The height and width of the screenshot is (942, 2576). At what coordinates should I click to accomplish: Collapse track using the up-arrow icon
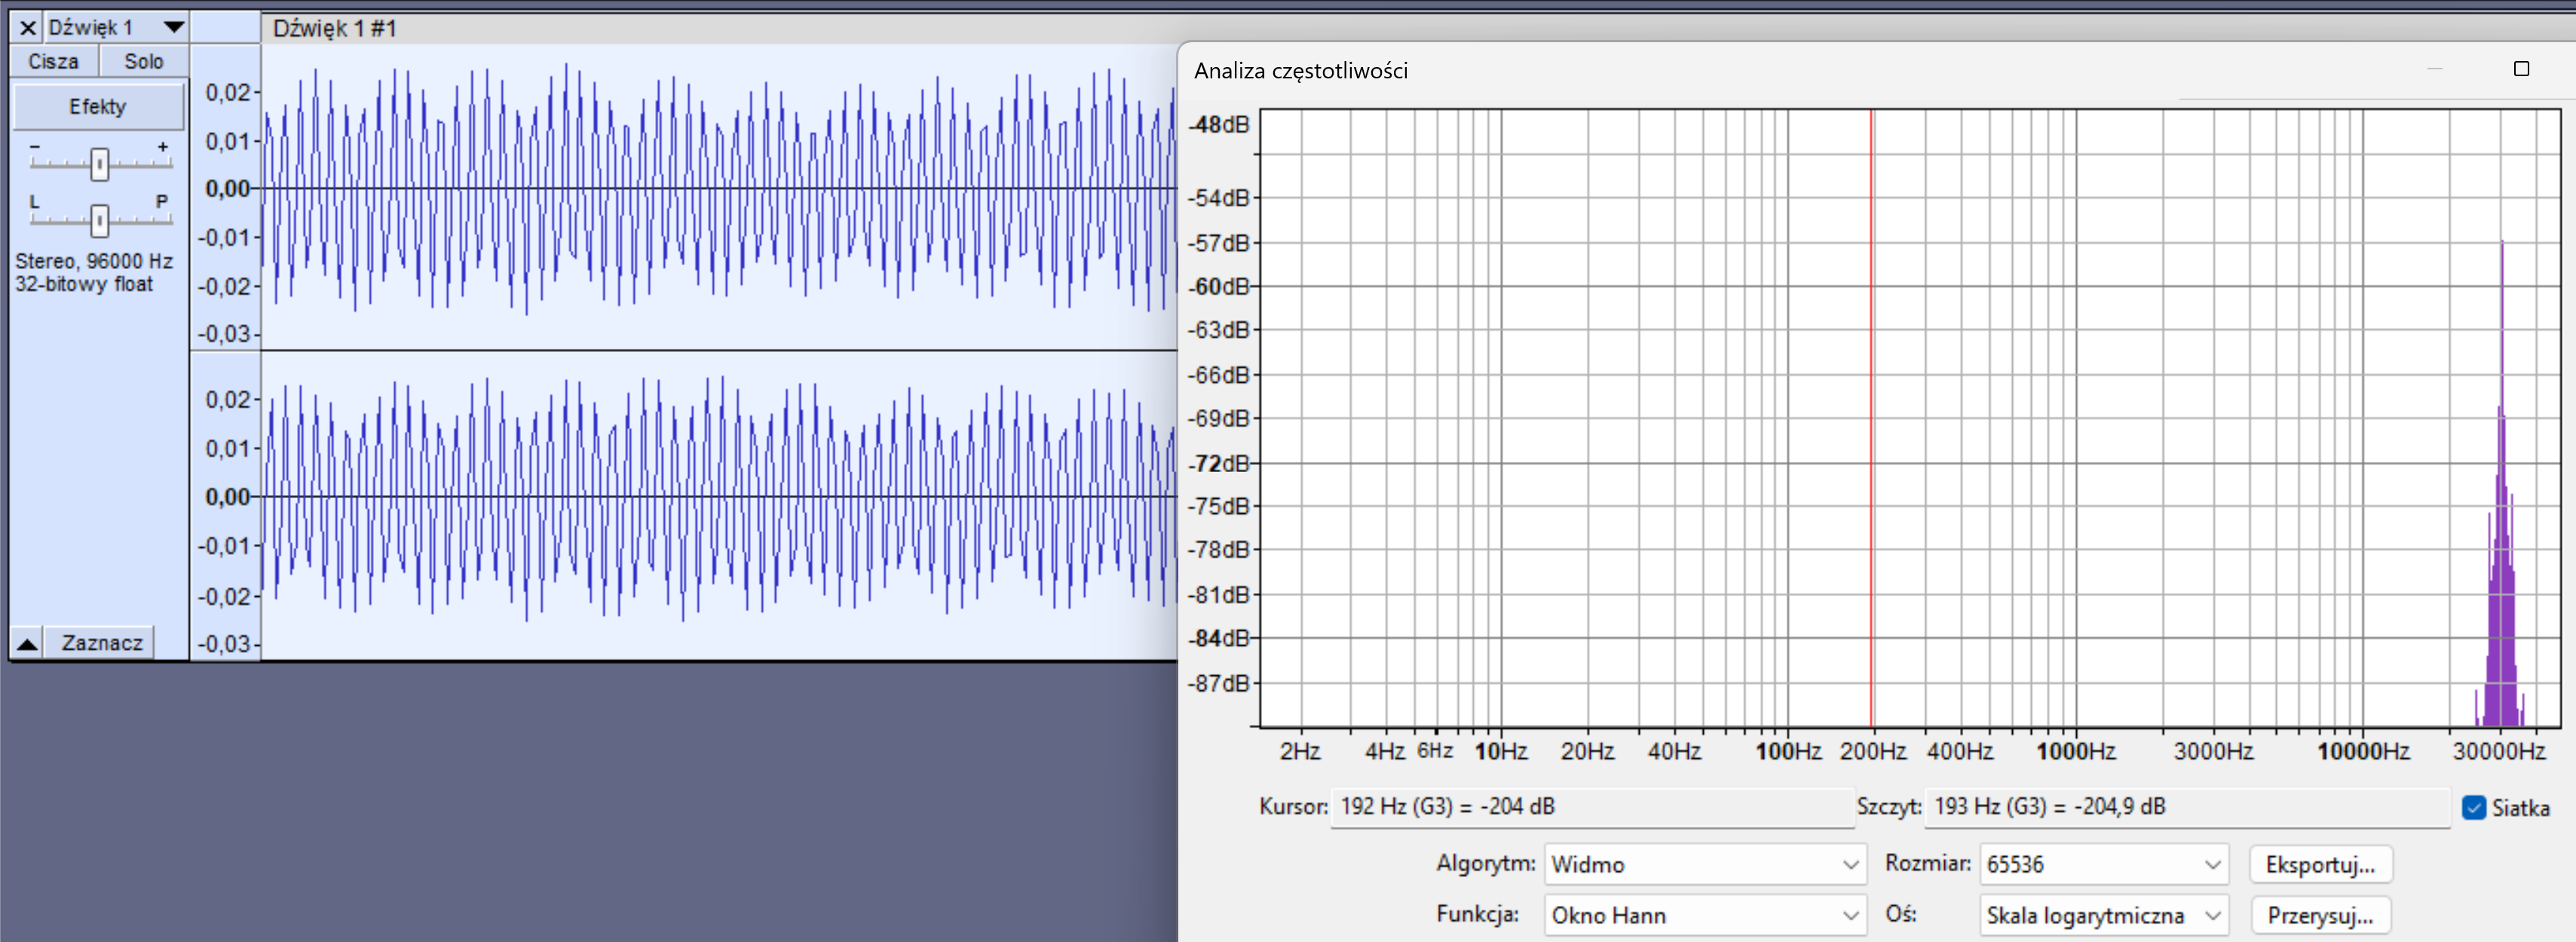click(27, 643)
